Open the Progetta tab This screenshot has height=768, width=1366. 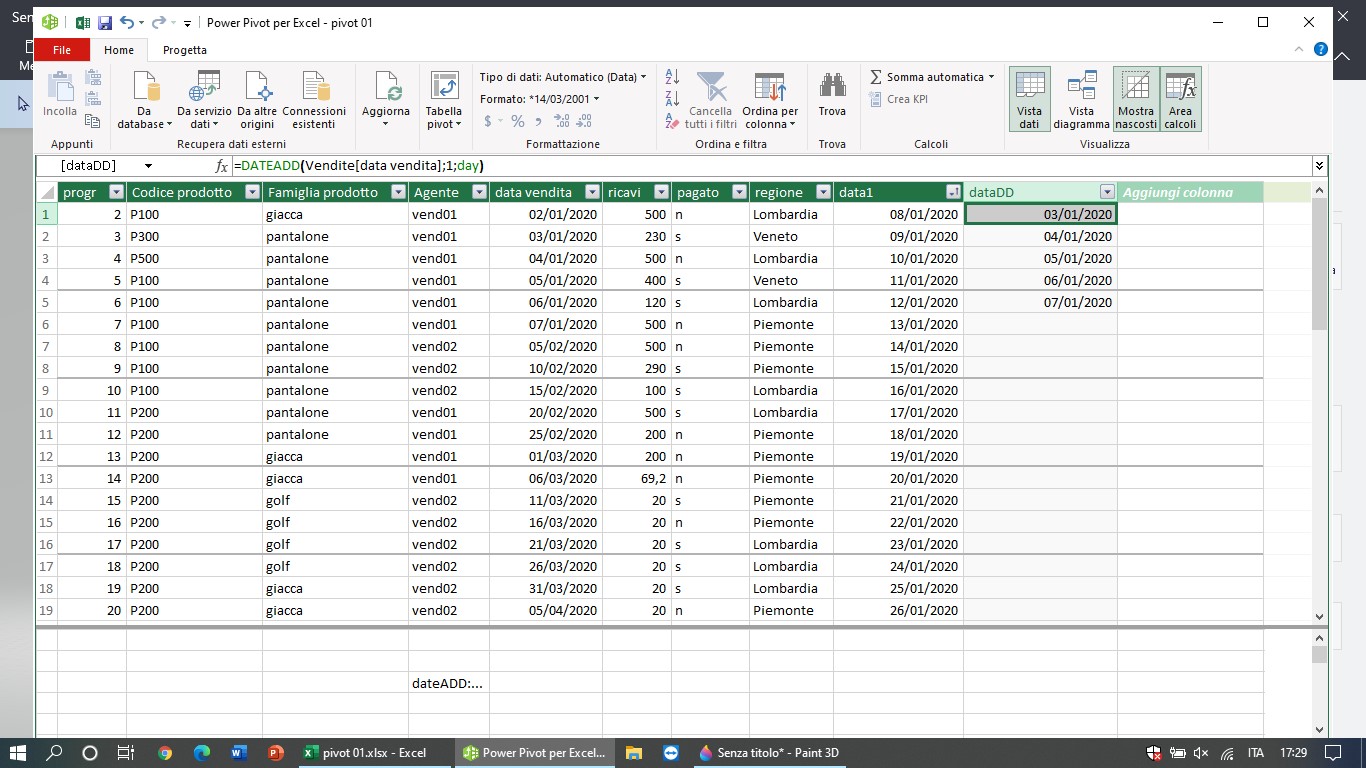185,50
